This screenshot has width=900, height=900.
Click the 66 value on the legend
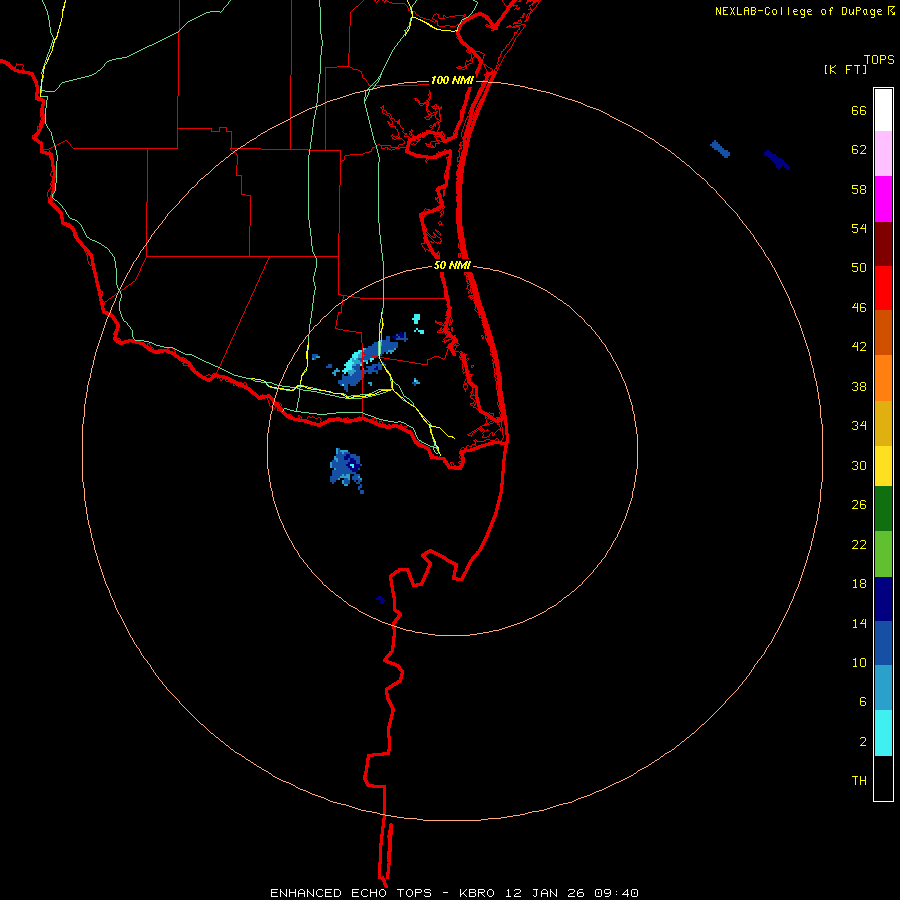859,110
